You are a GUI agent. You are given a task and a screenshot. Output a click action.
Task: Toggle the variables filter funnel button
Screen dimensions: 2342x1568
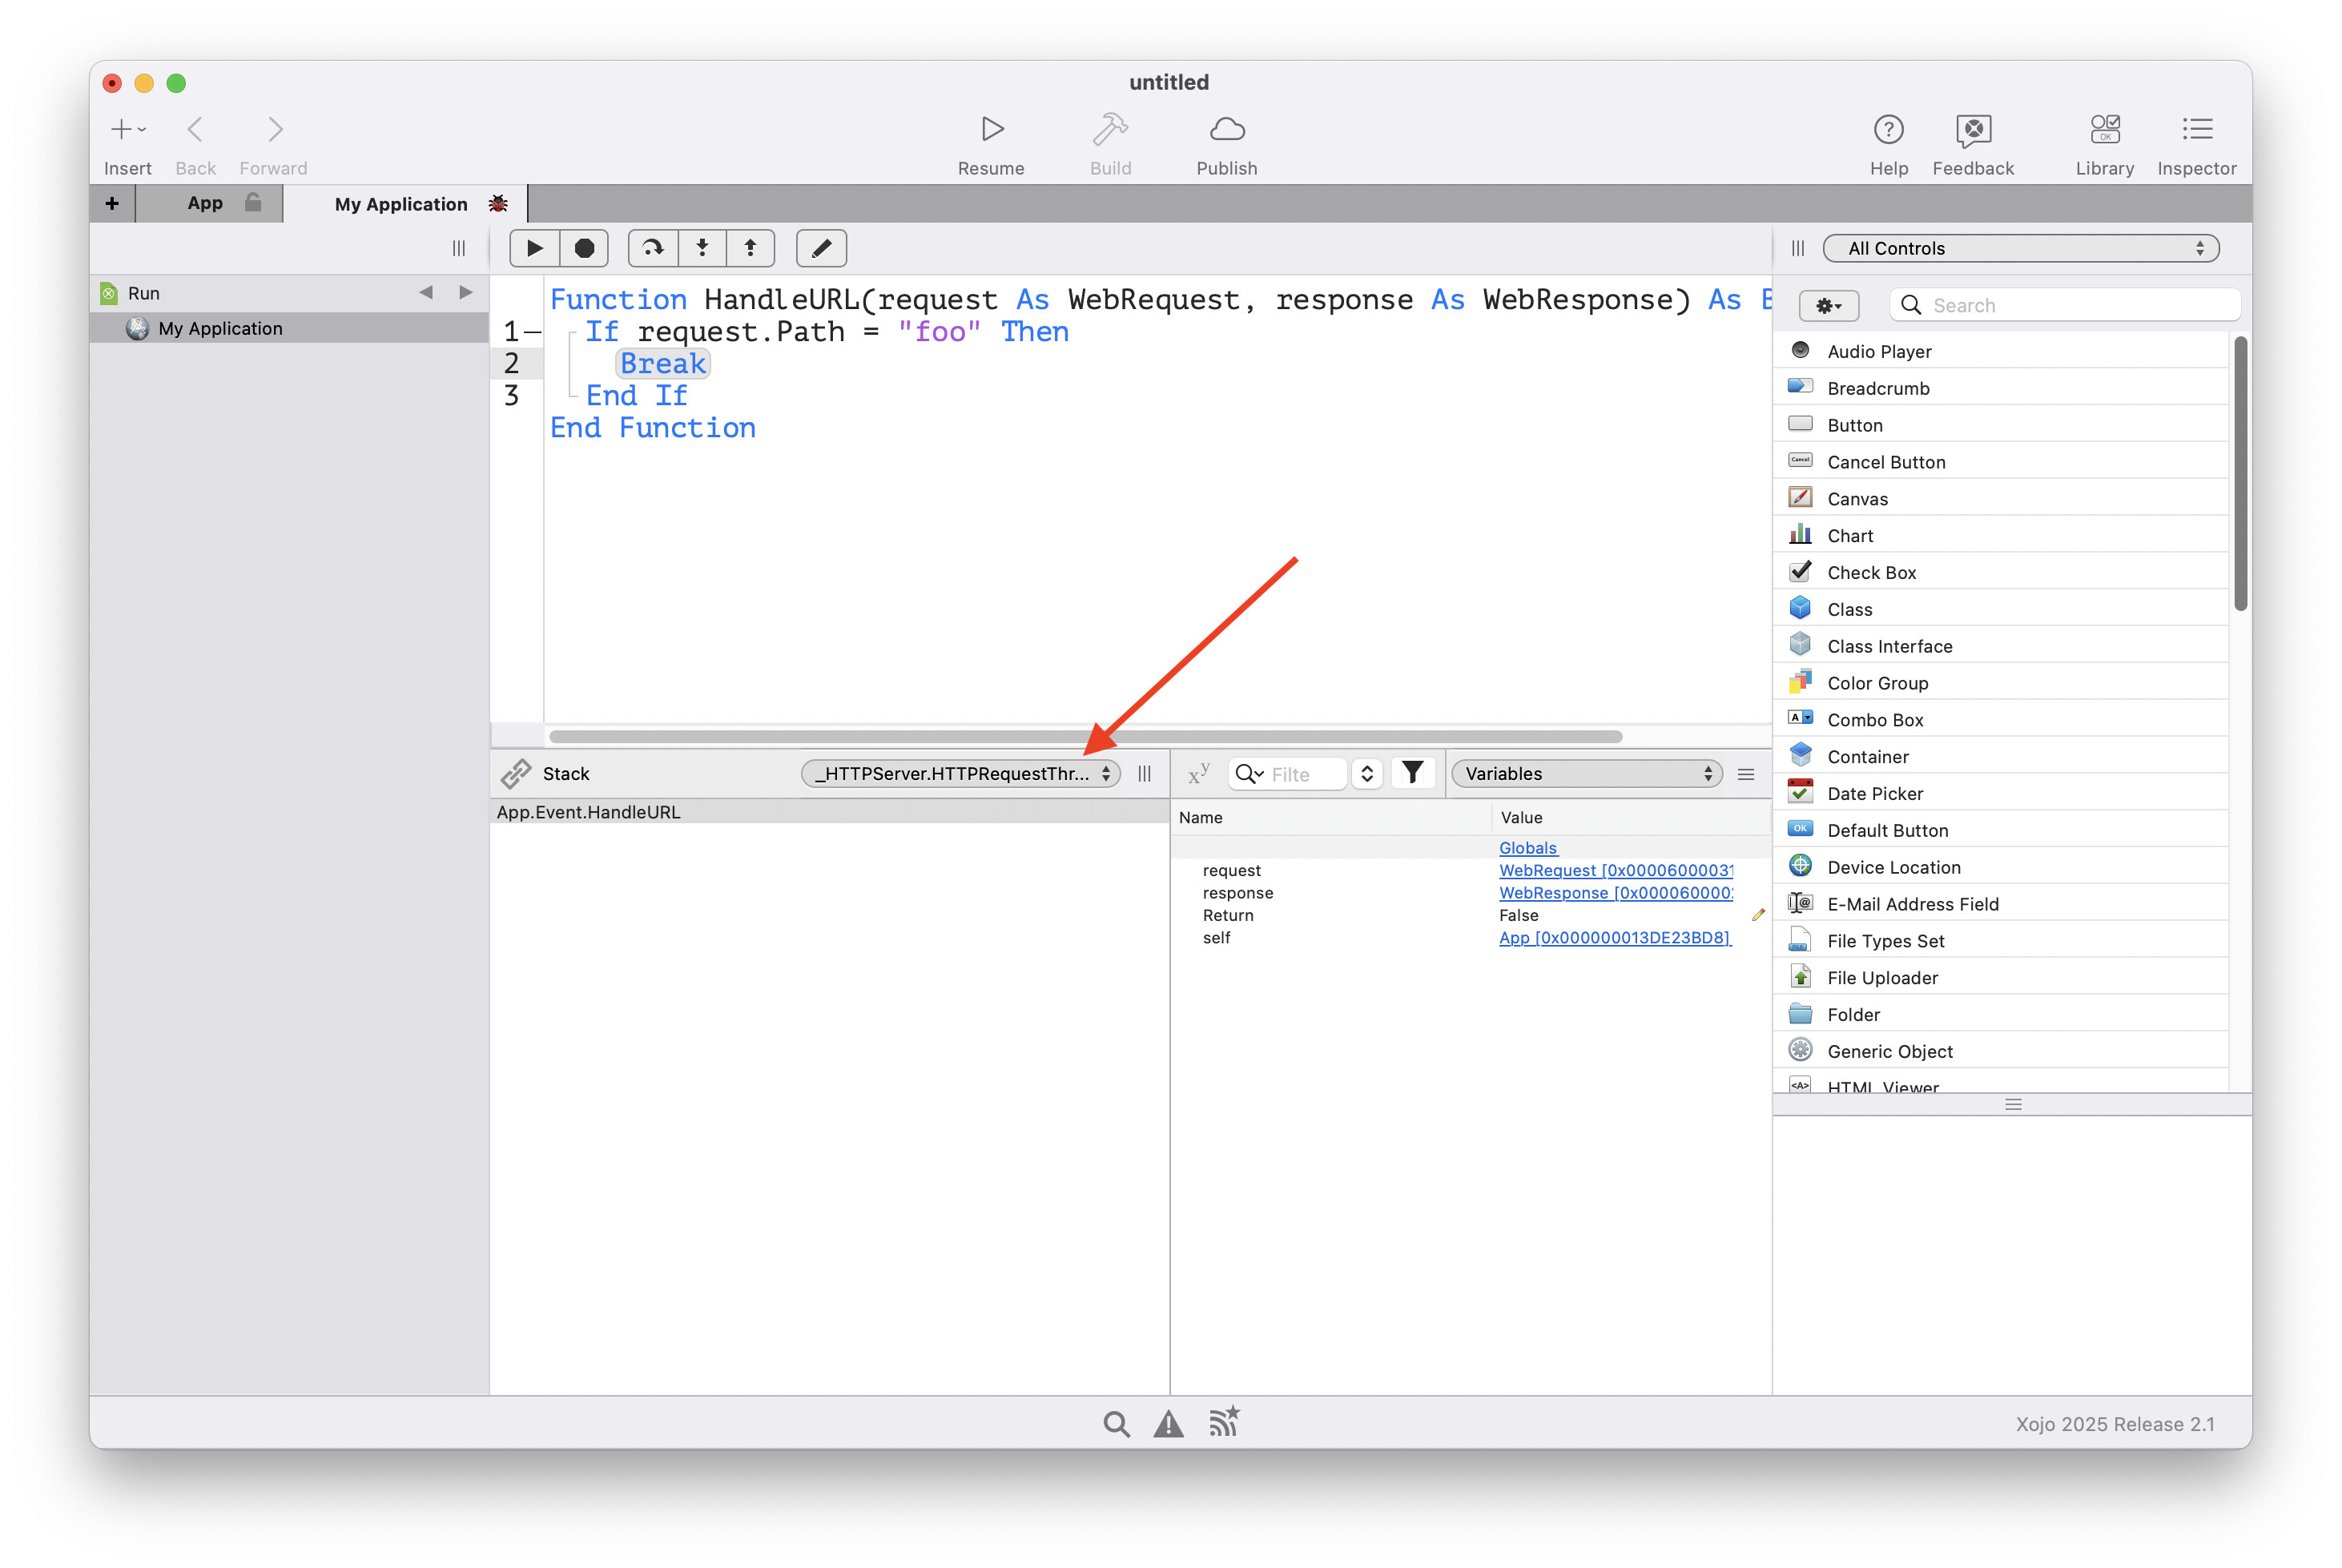[x=1412, y=773]
